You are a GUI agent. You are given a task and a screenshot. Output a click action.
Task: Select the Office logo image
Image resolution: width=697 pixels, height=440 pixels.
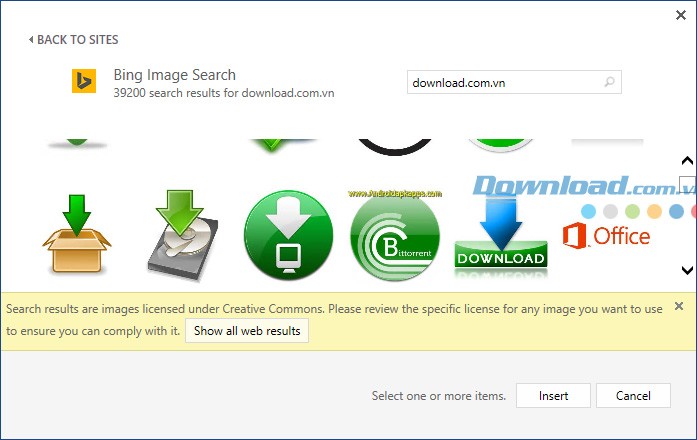pos(606,236)
